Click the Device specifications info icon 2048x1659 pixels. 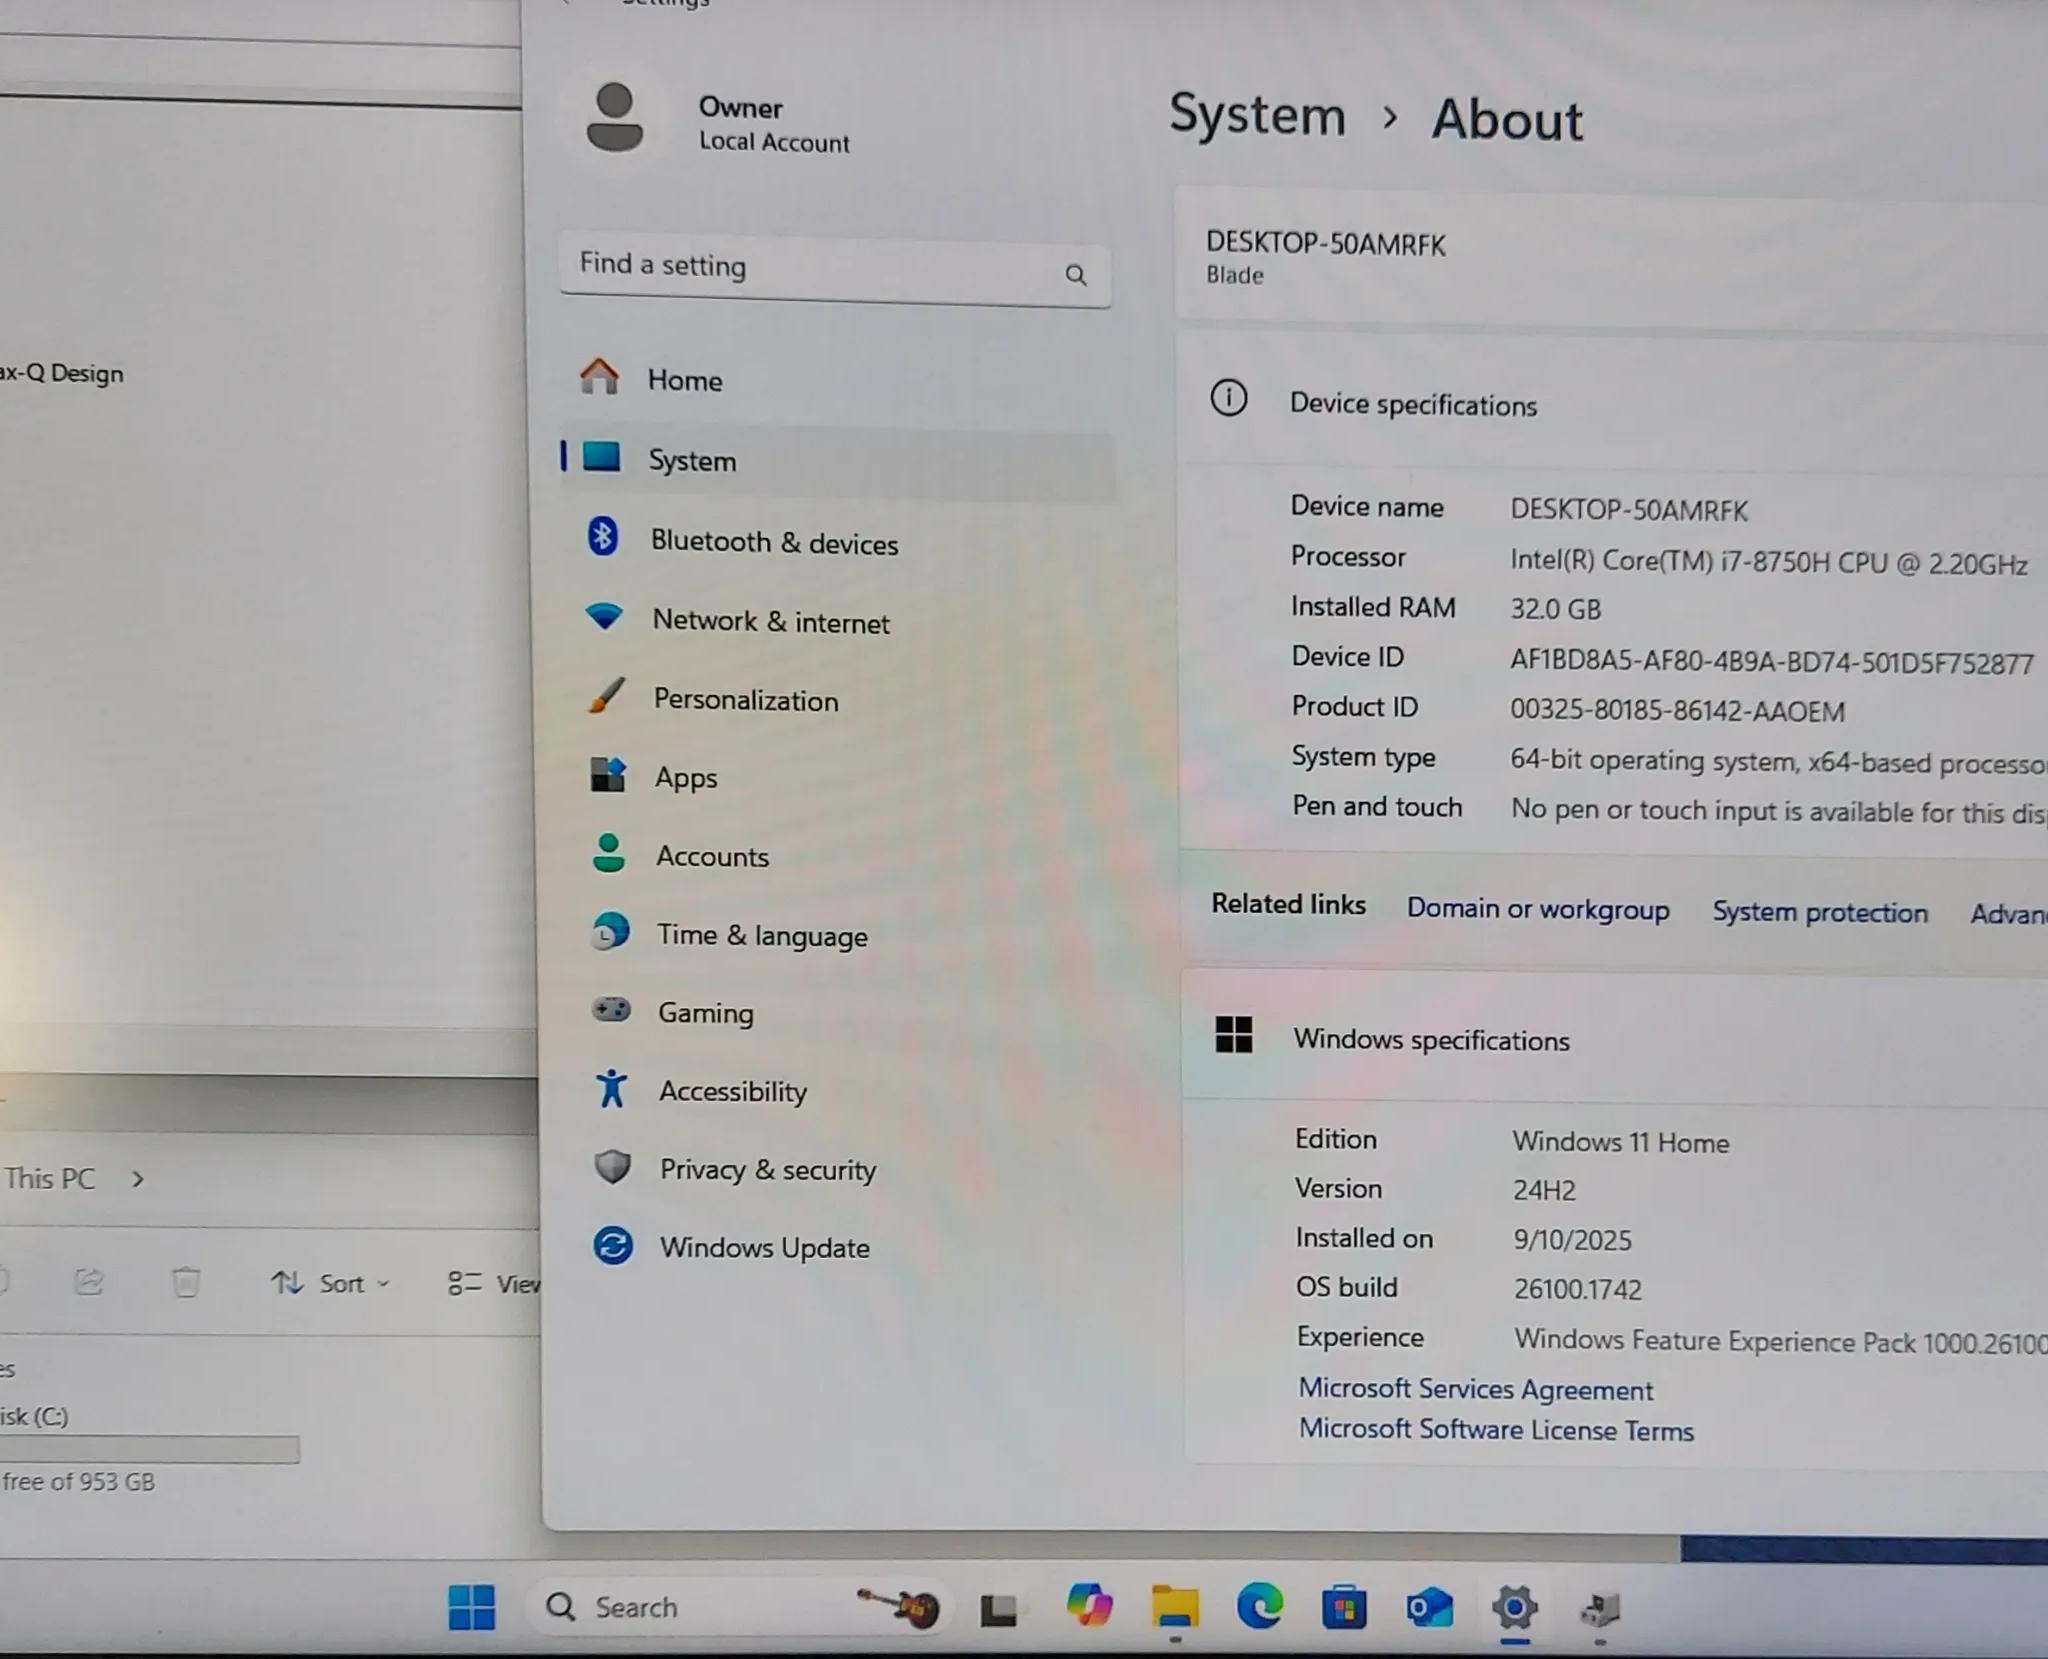coord(1228,398)
